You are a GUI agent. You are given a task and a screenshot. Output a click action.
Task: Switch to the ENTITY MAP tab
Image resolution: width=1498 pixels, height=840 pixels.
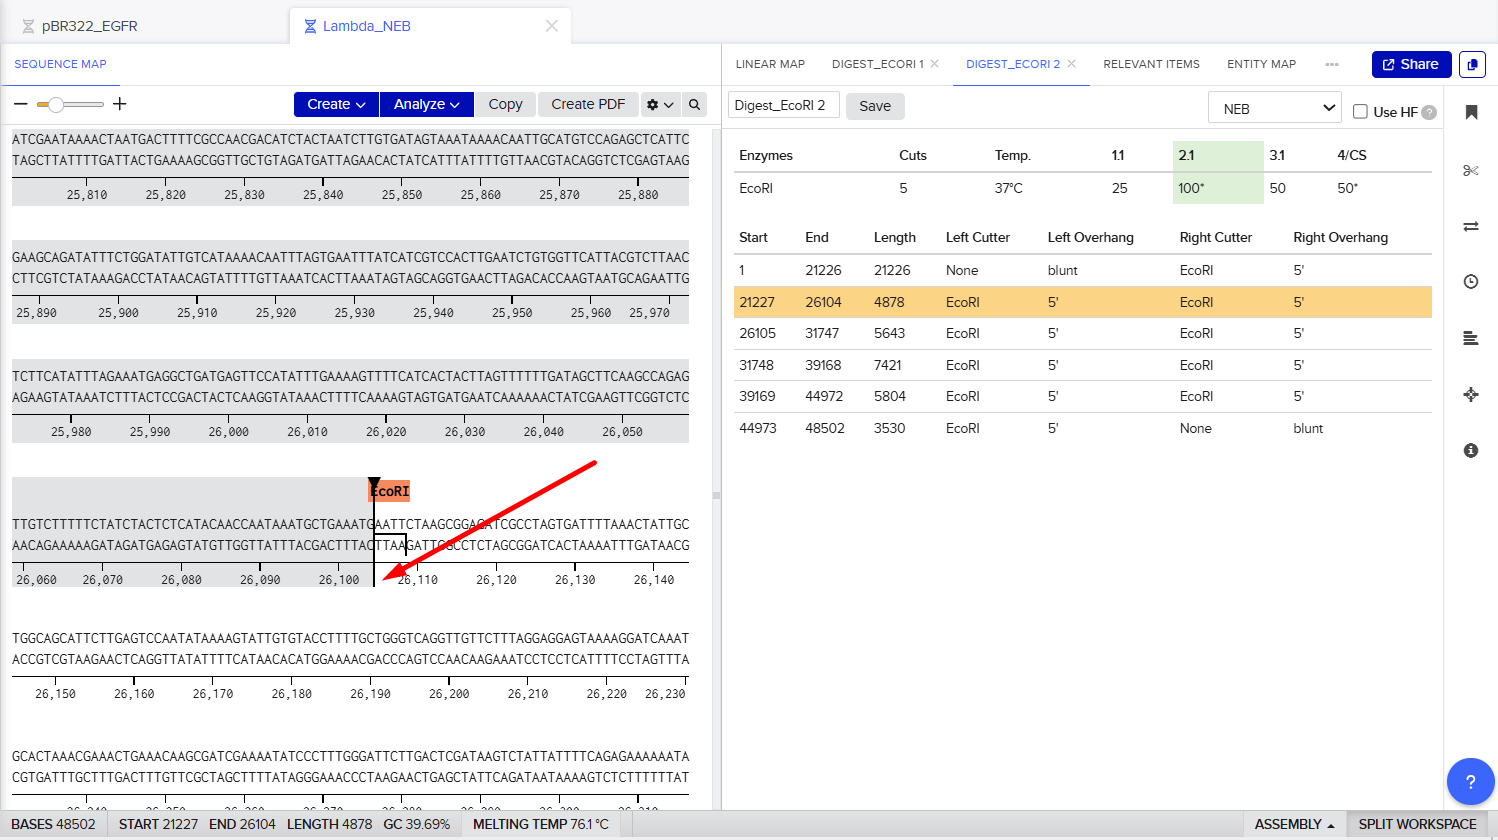[1261, 64]
